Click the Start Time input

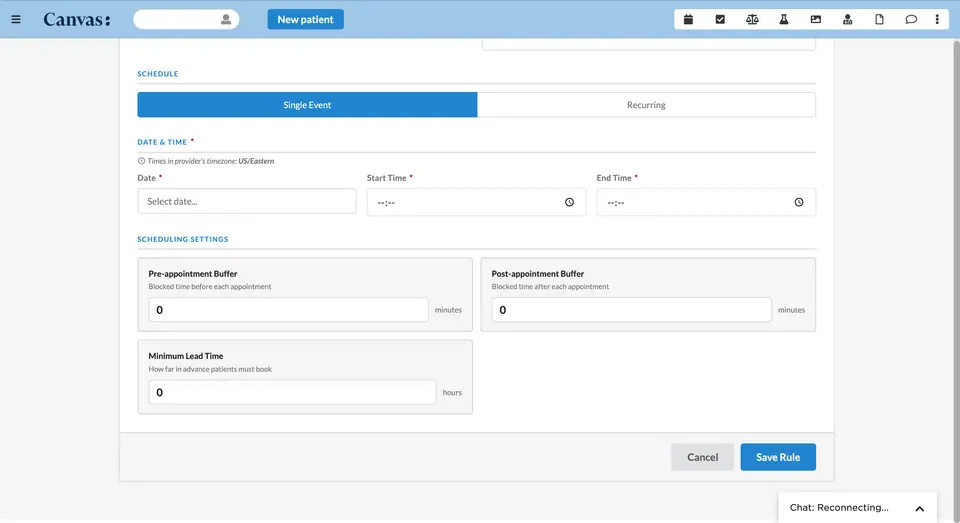[x=476, y=202]
